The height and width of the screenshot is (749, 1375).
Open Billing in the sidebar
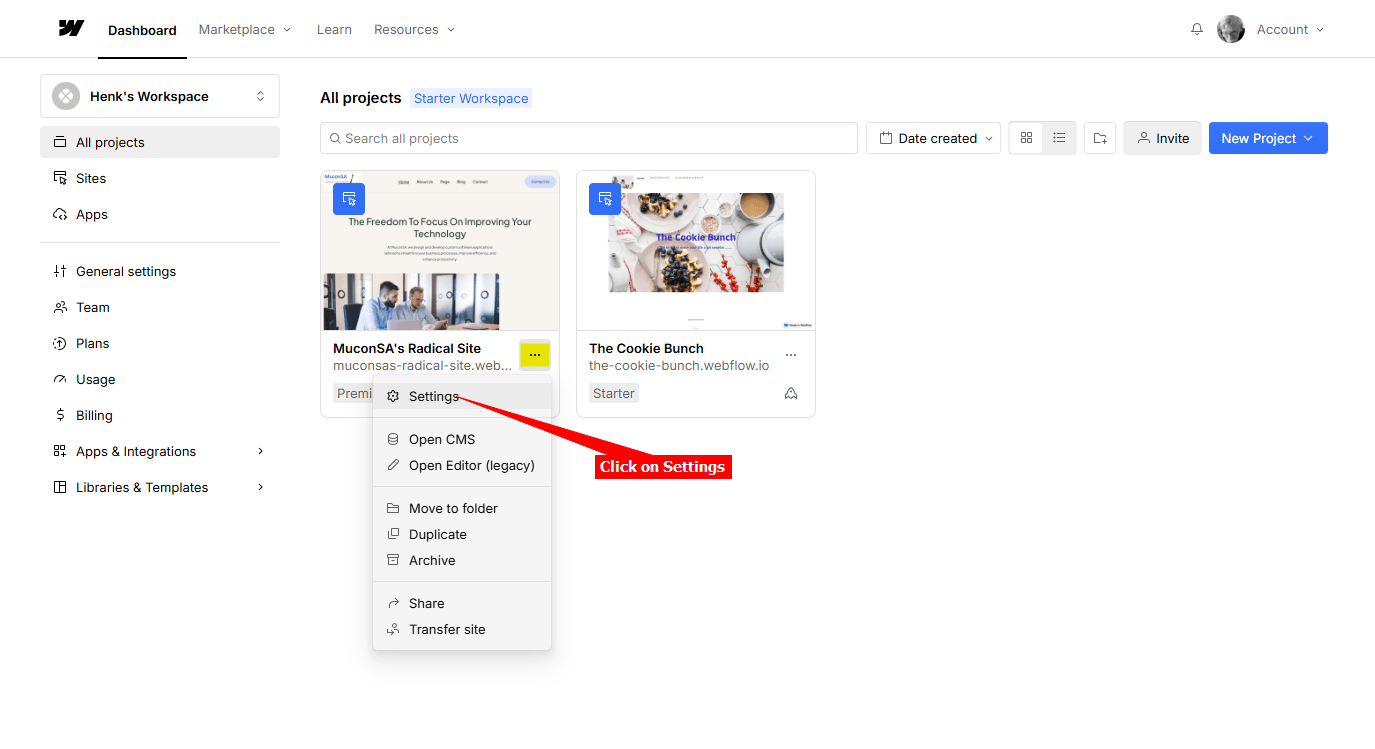pos(160,415)
